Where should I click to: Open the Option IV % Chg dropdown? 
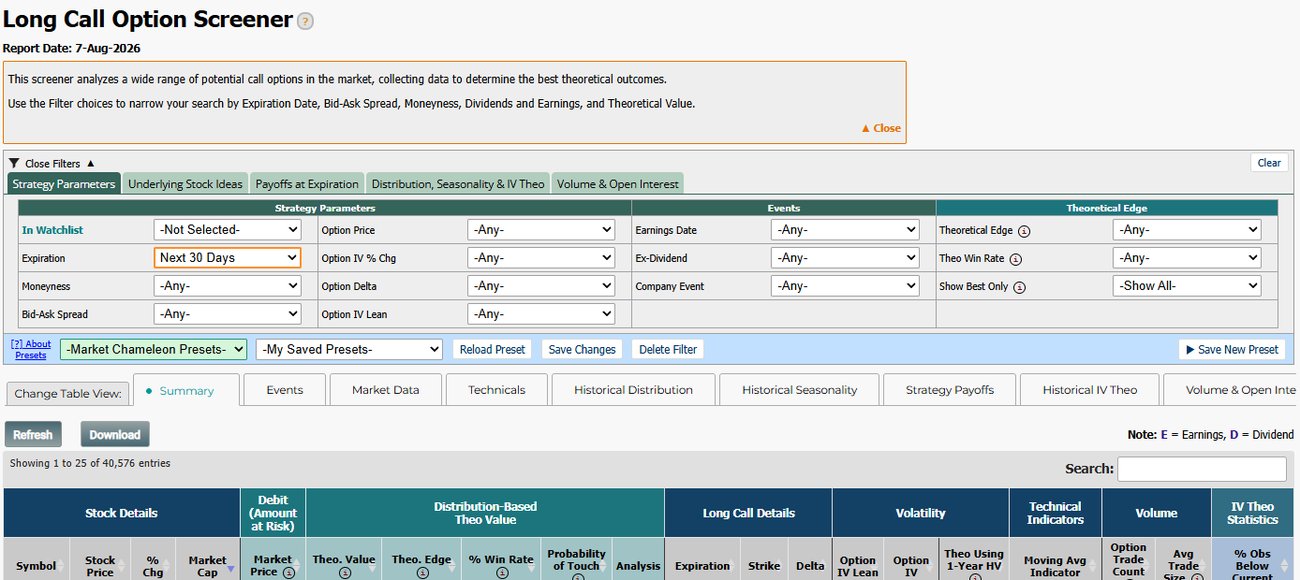[541, 257]
